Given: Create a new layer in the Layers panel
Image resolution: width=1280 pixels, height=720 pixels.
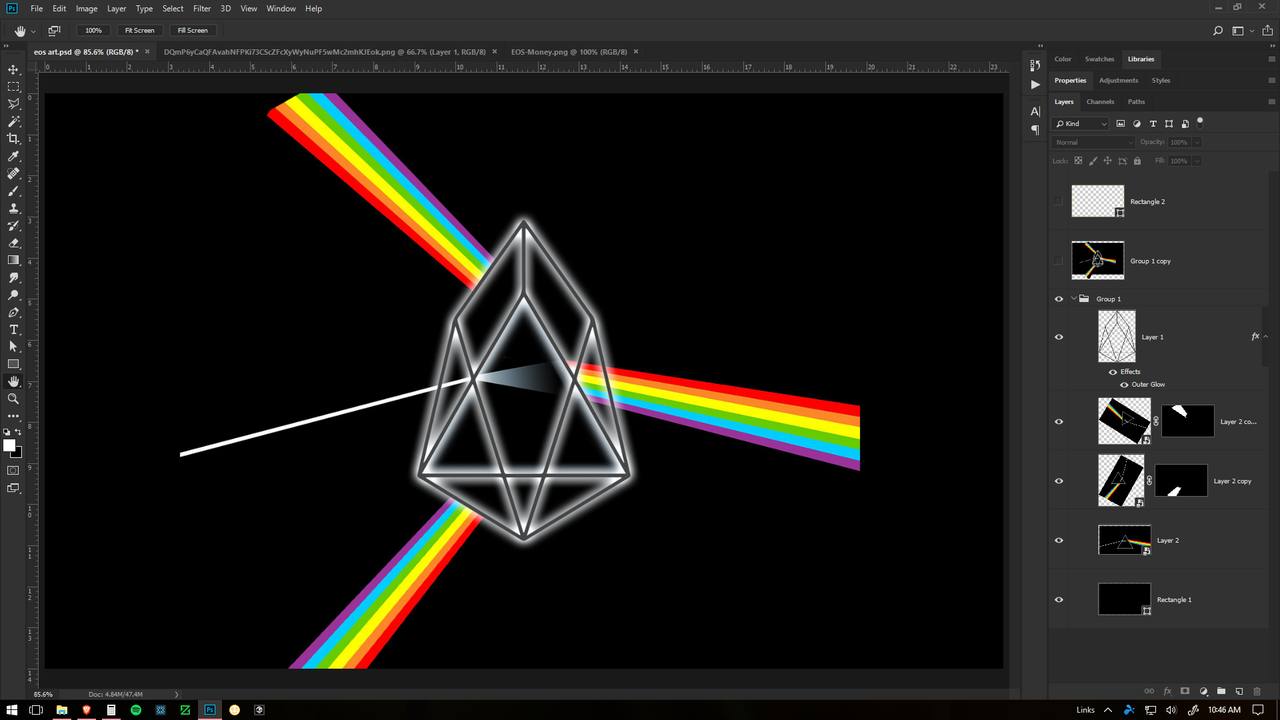Looking at the screenshot, I should pyautogui.click(x=1239, y=691).
